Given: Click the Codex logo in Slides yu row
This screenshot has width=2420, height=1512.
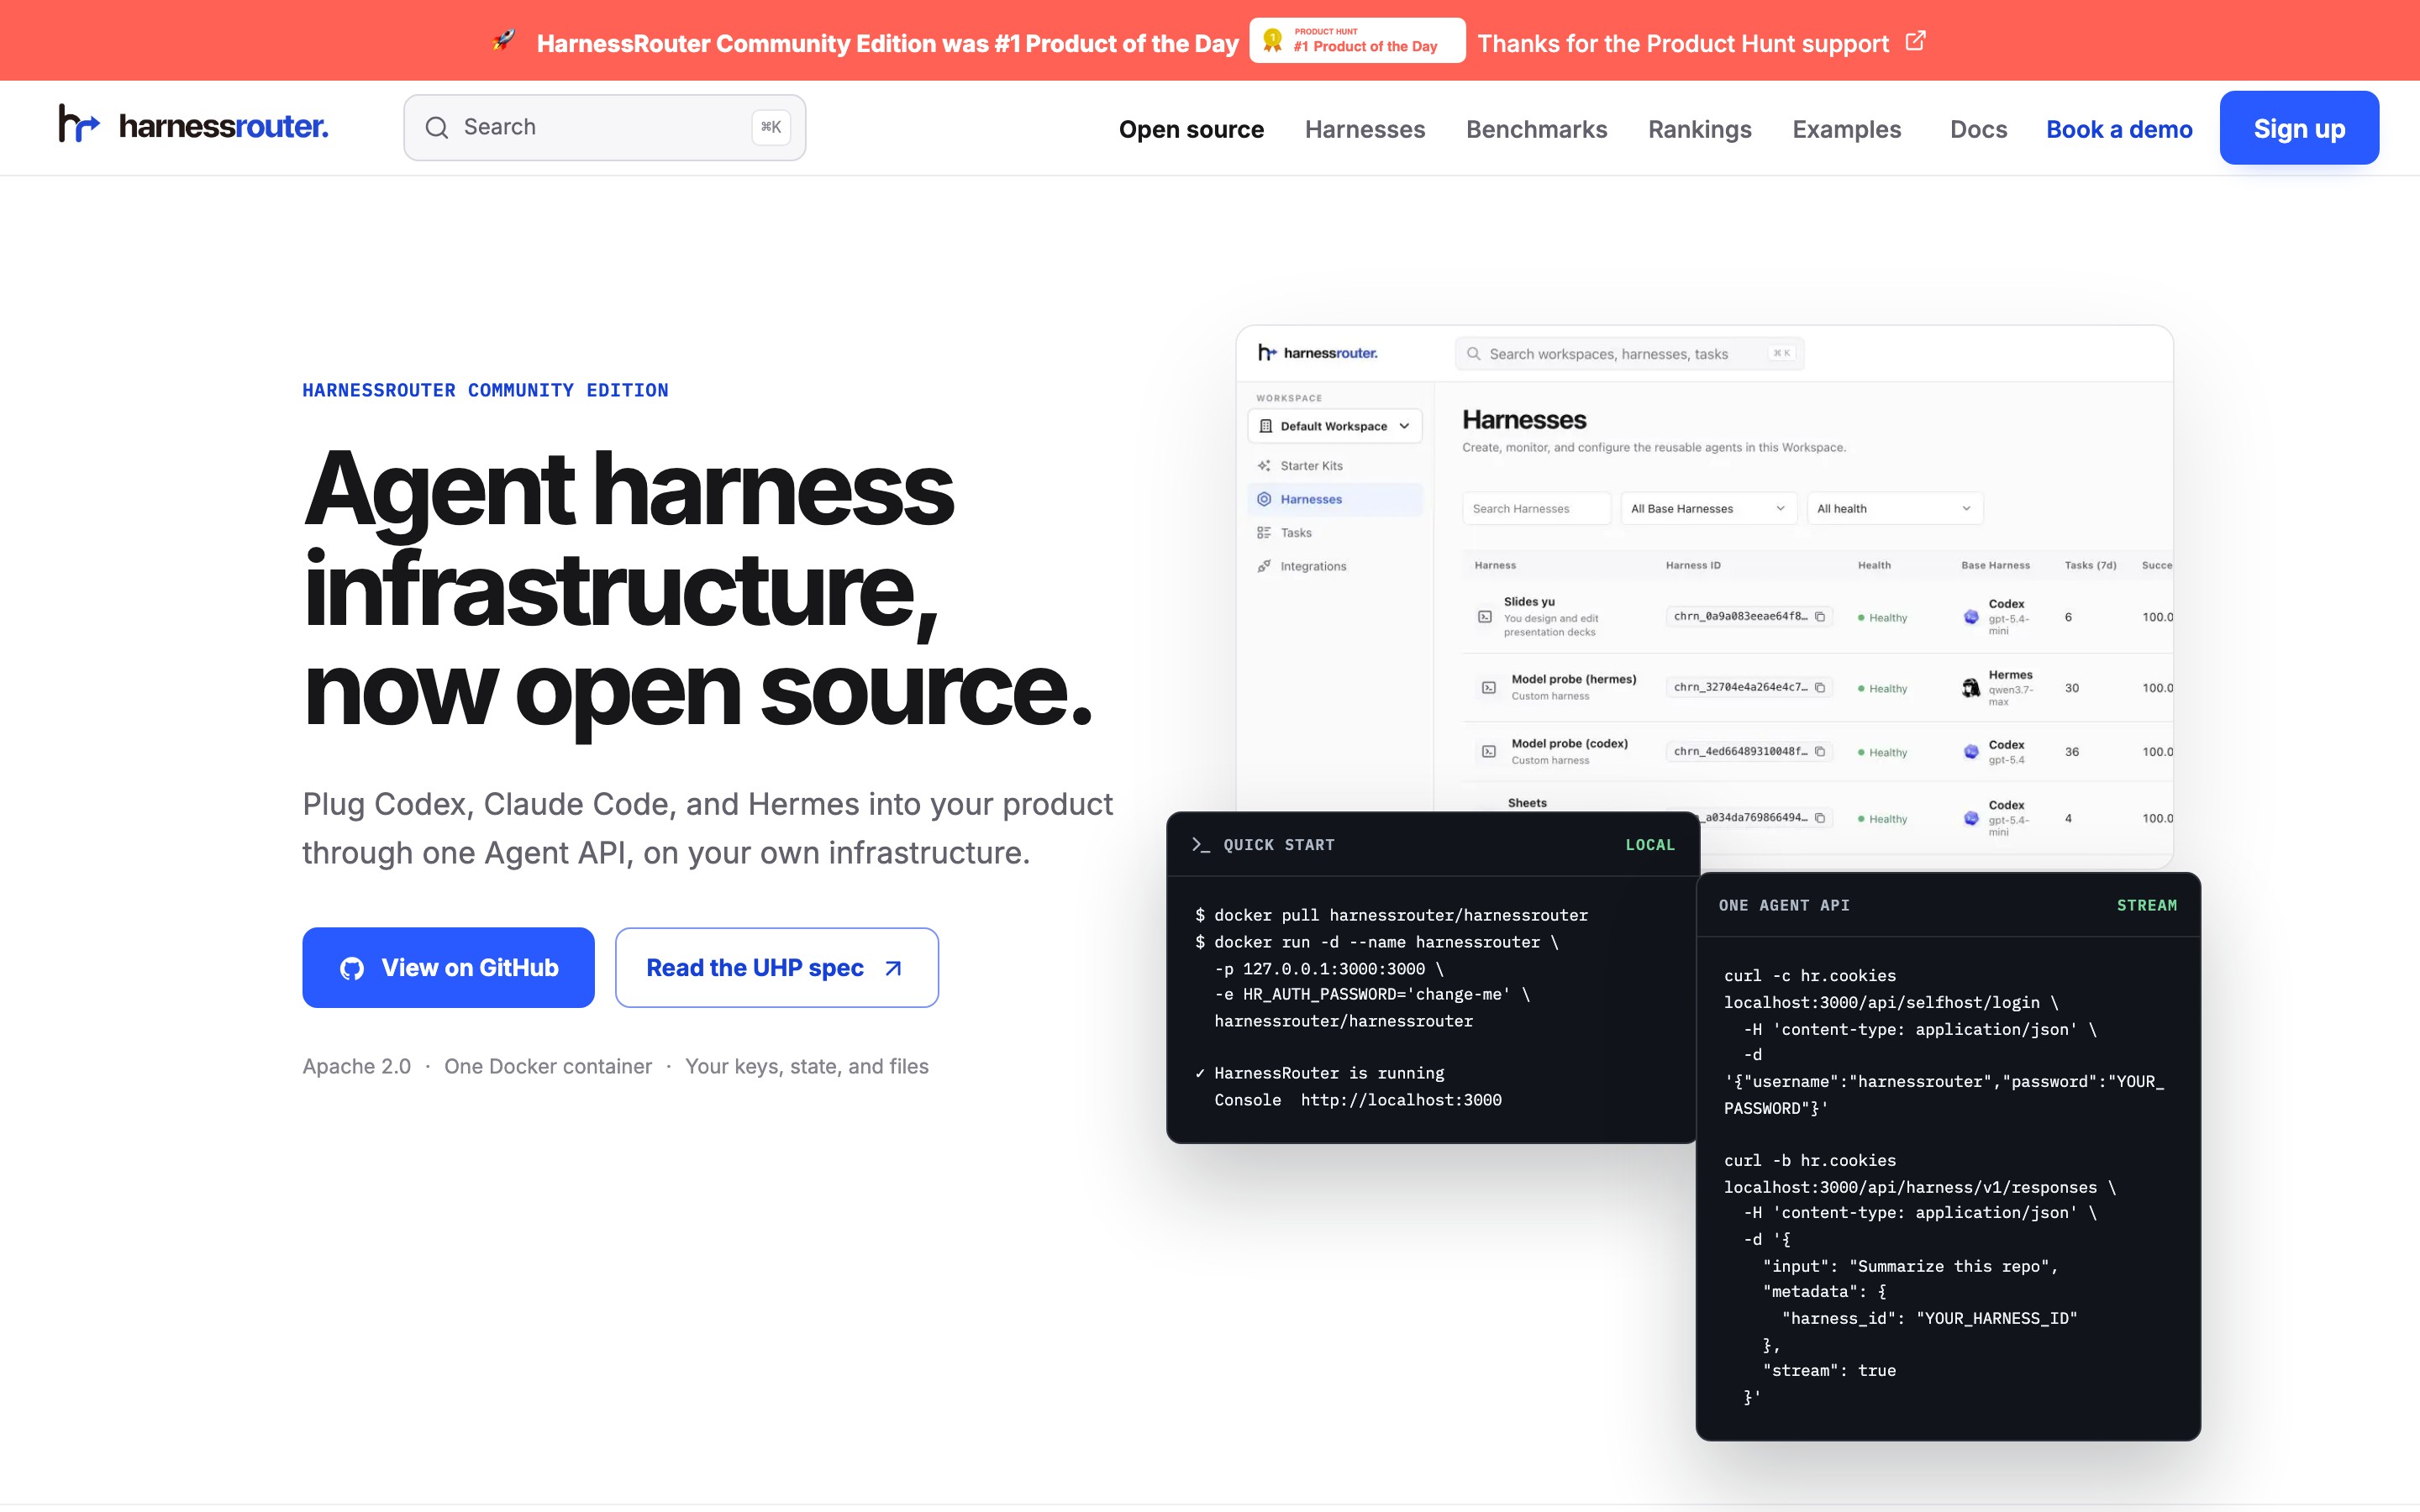Looking at the screenshot, I should [x=1971, y=617].
